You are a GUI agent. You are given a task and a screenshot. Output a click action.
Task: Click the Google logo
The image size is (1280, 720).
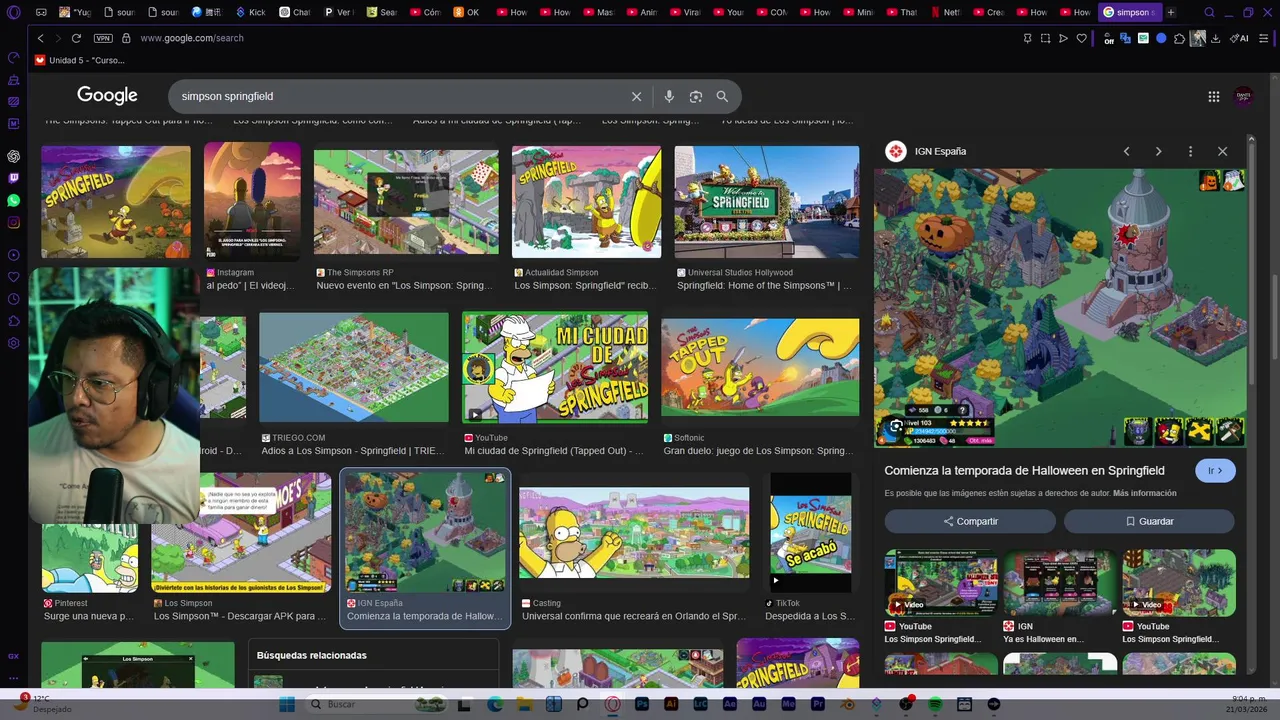click(x=107, y=95)
